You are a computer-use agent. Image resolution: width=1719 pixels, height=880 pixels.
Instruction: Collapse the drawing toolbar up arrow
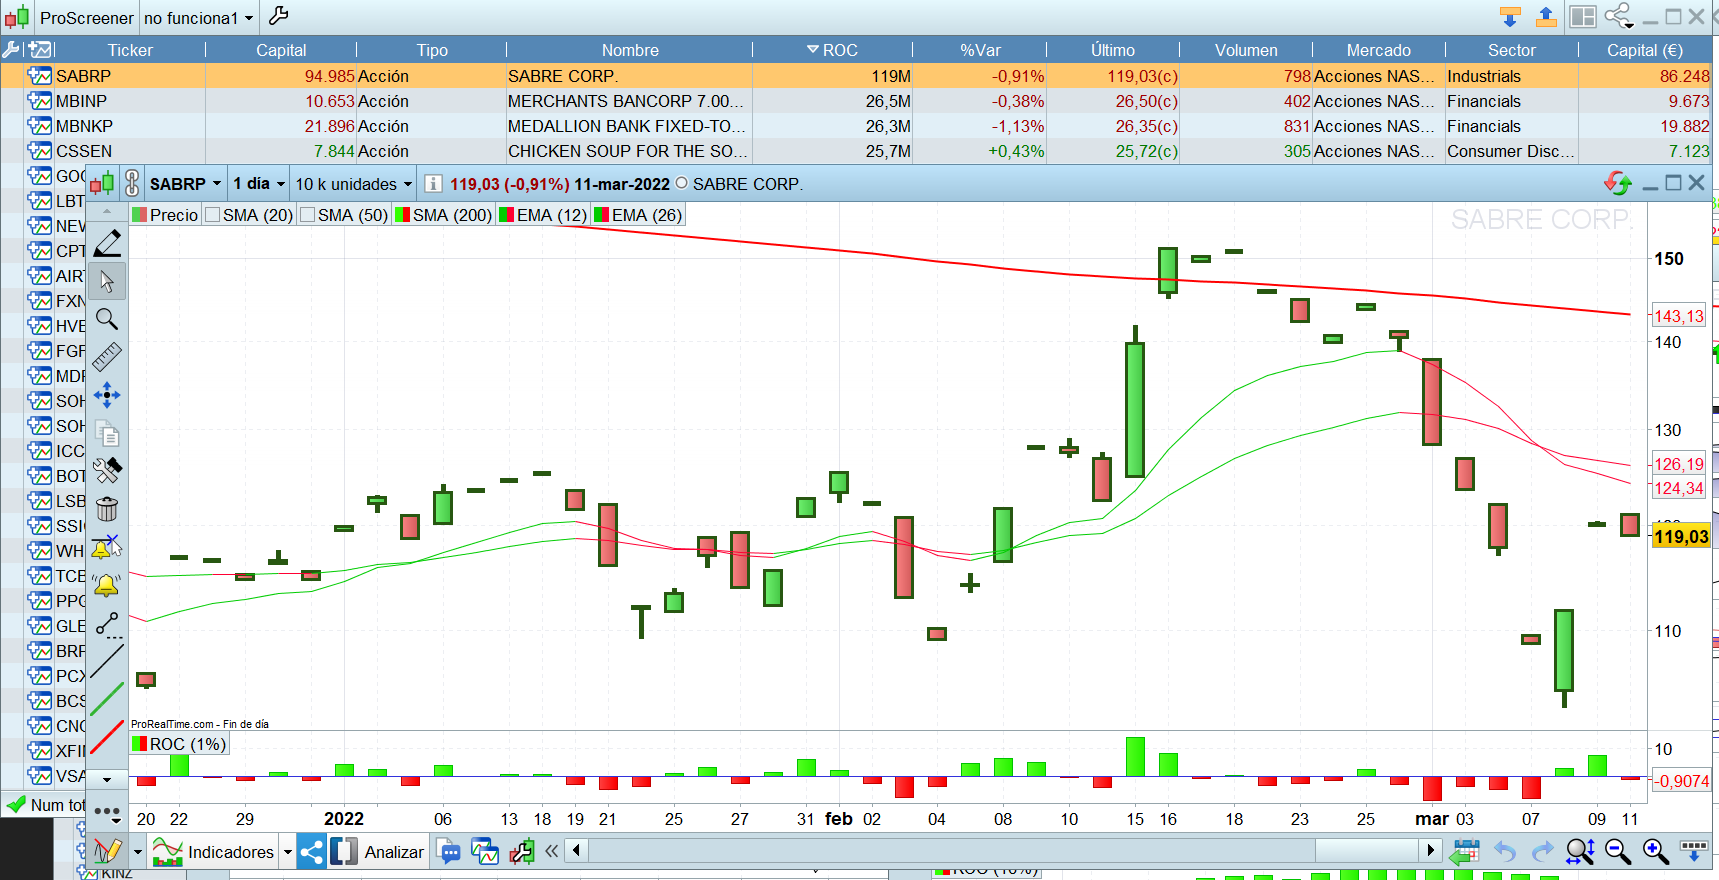(x=107, y=212)
